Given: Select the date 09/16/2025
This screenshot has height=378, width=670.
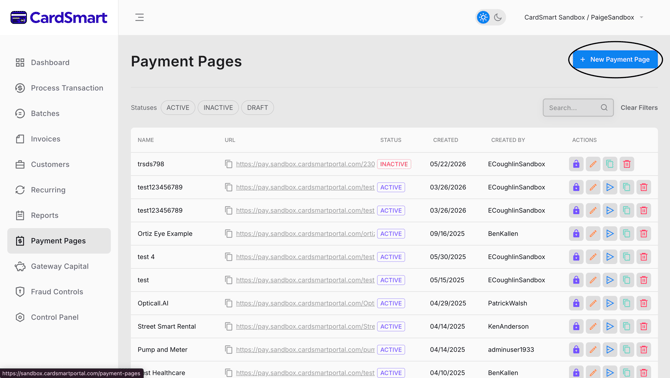Looking at the screenshot, I should pos(447,234).
